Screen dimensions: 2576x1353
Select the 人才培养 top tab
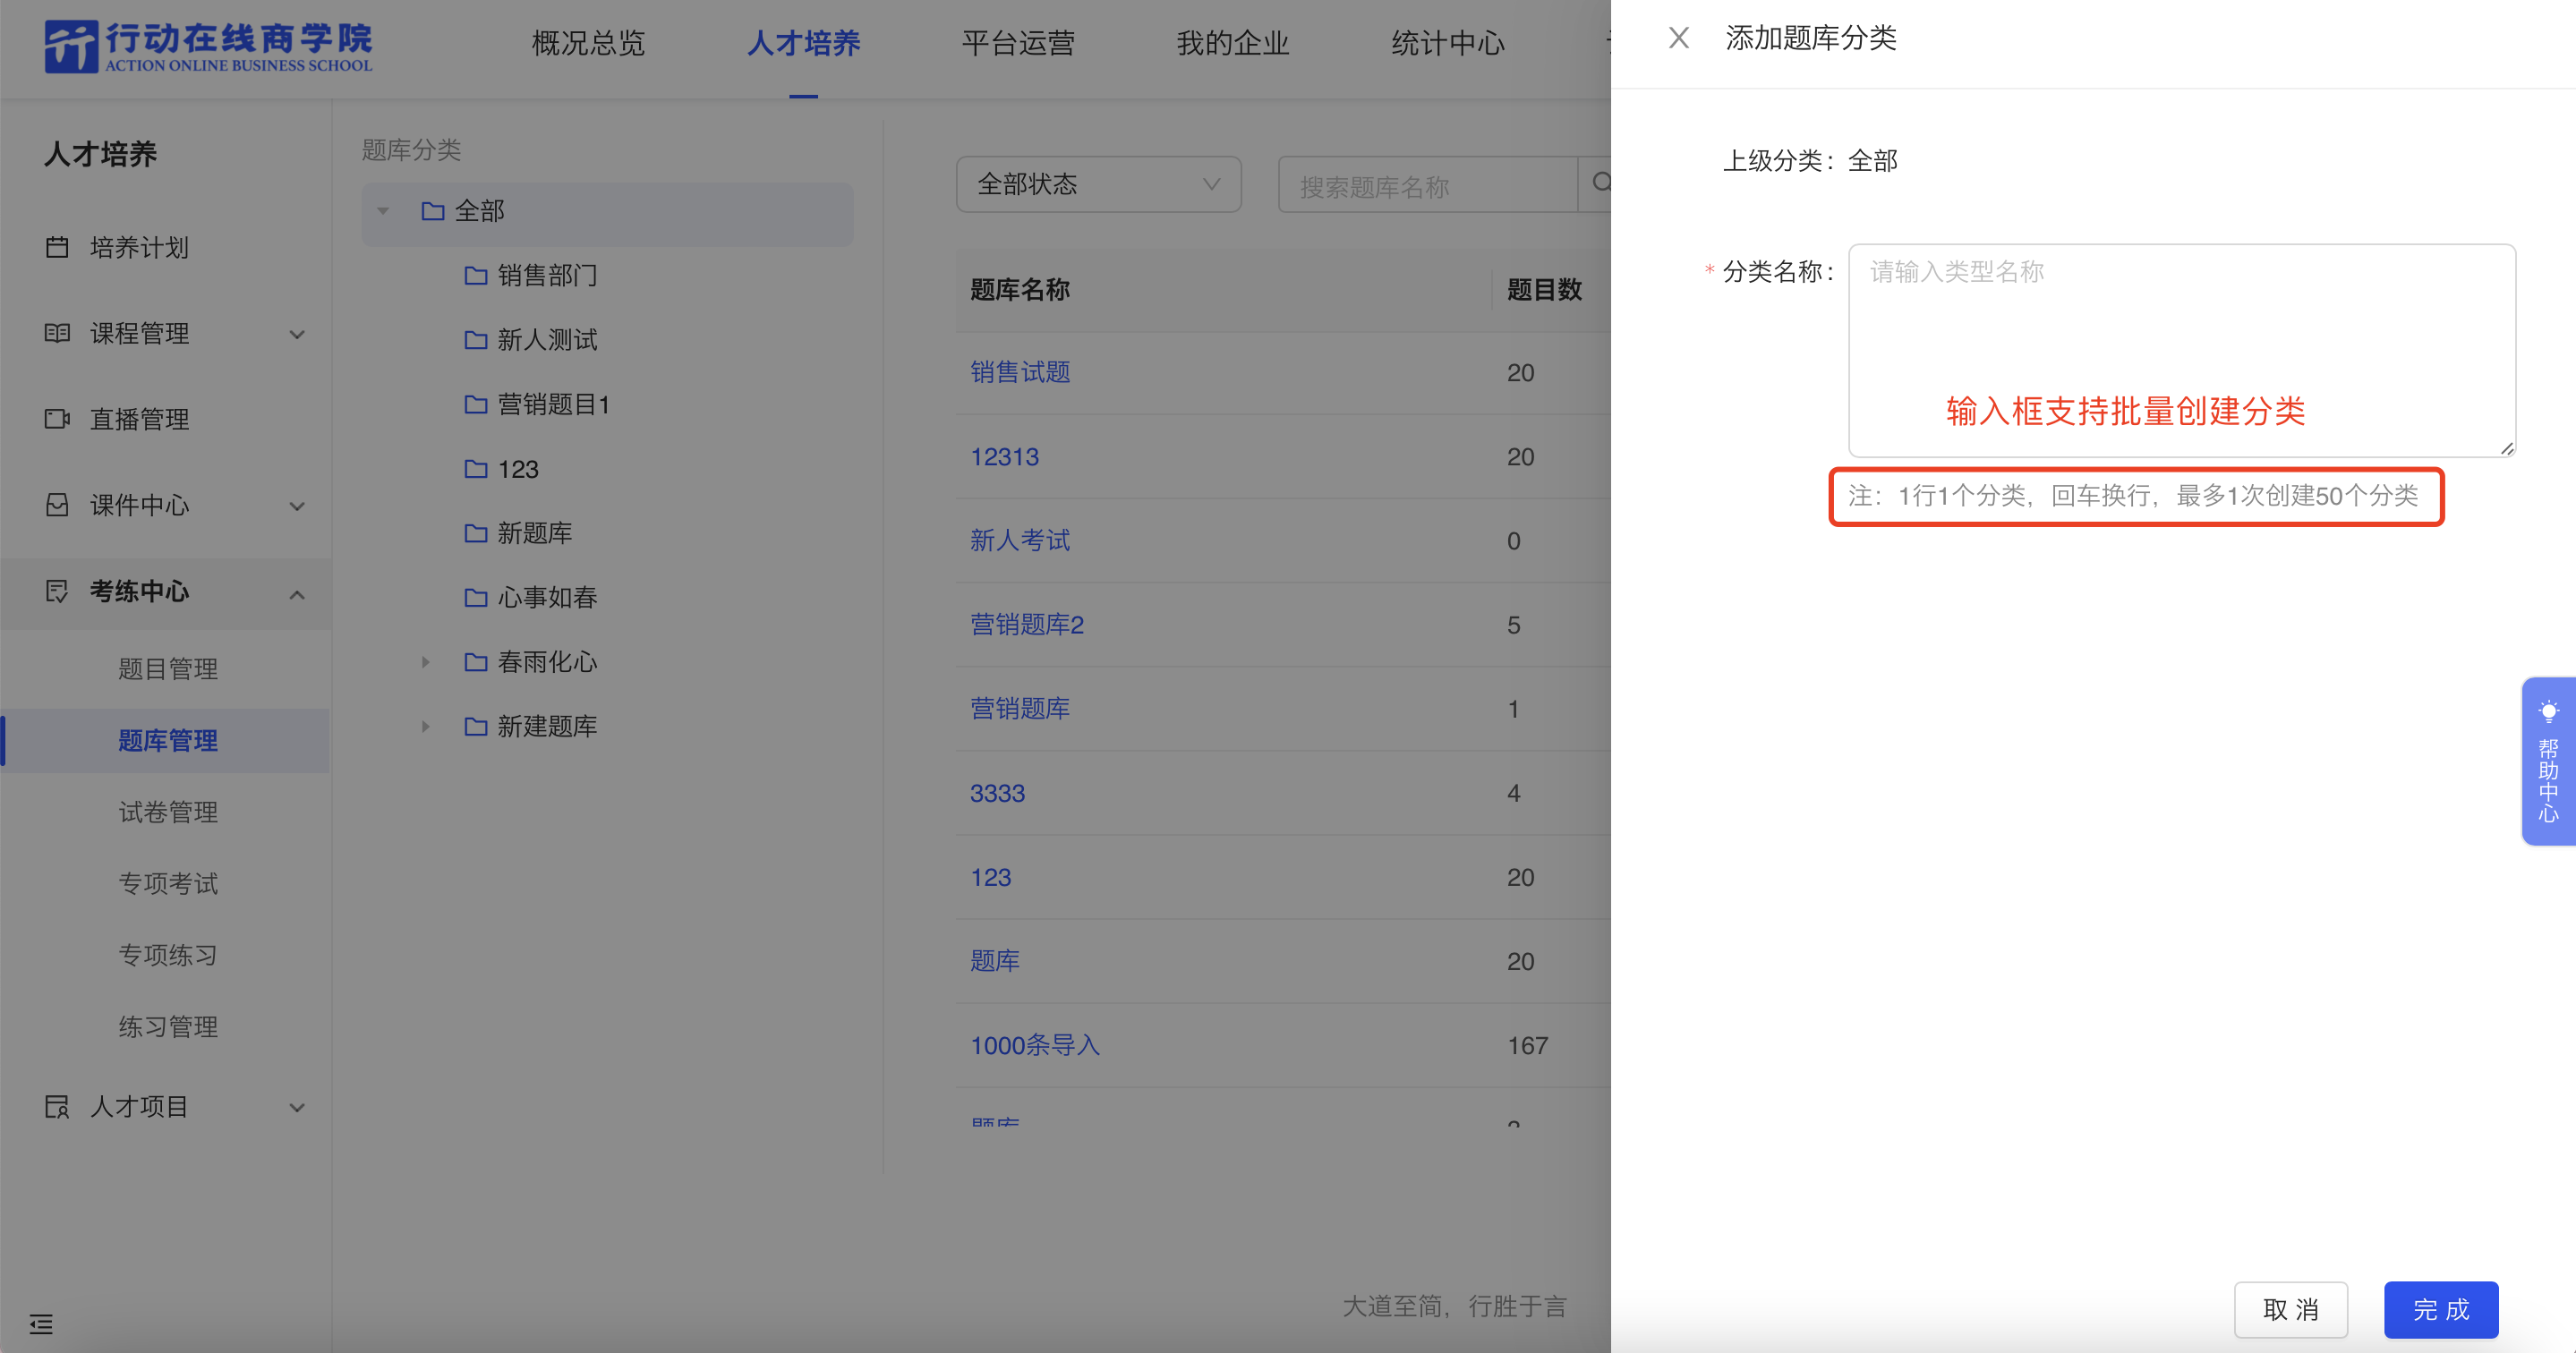click(803, 43)
